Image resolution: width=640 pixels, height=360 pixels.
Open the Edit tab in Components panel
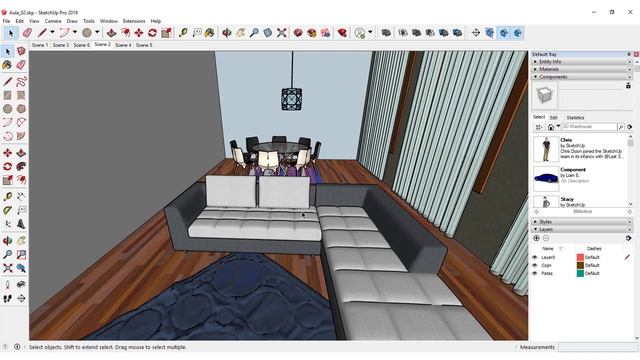pos(553,118)
